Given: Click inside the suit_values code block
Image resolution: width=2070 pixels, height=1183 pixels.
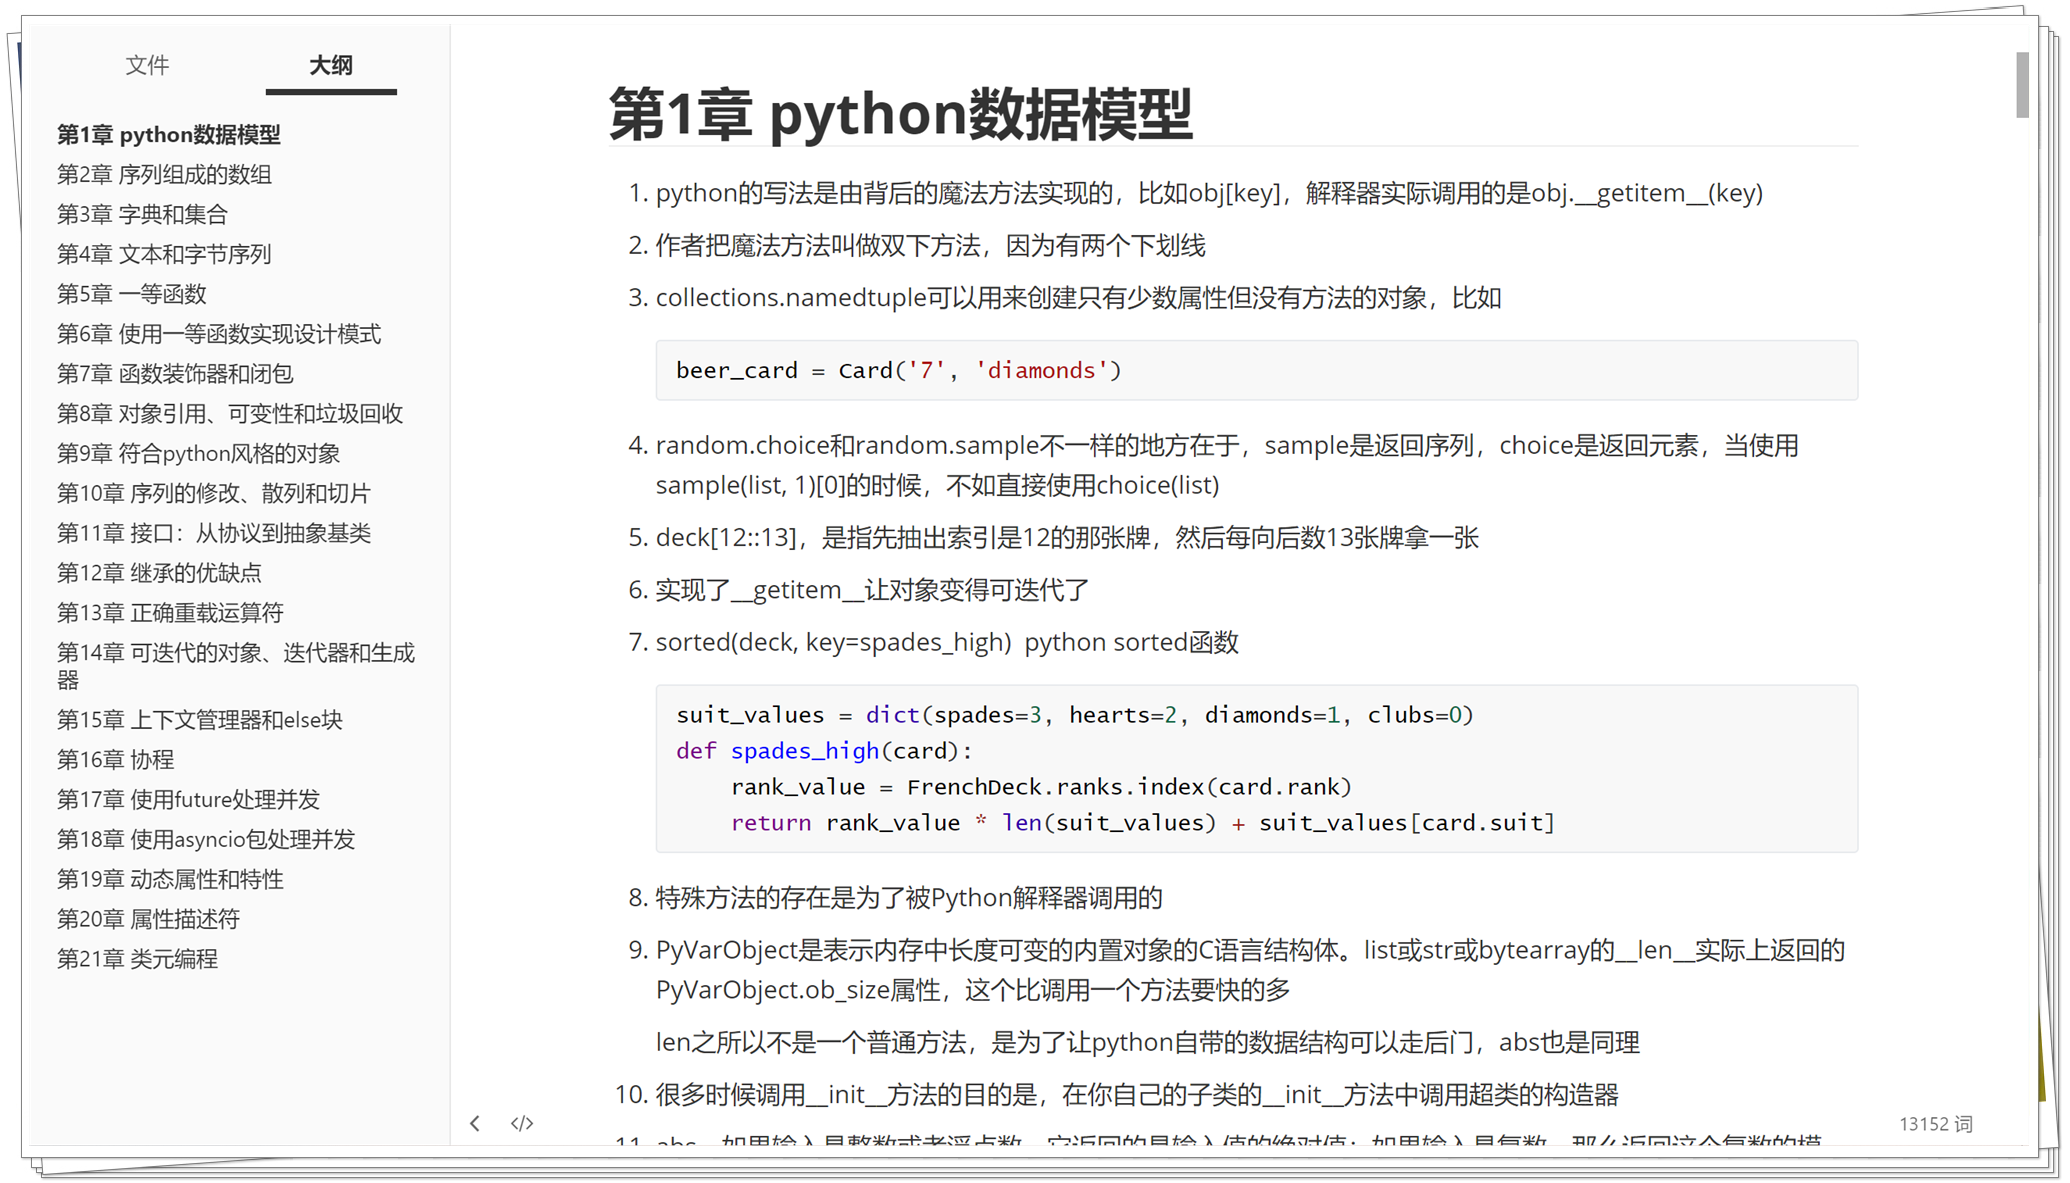Looking at the screenshot, I should 1257,768.
